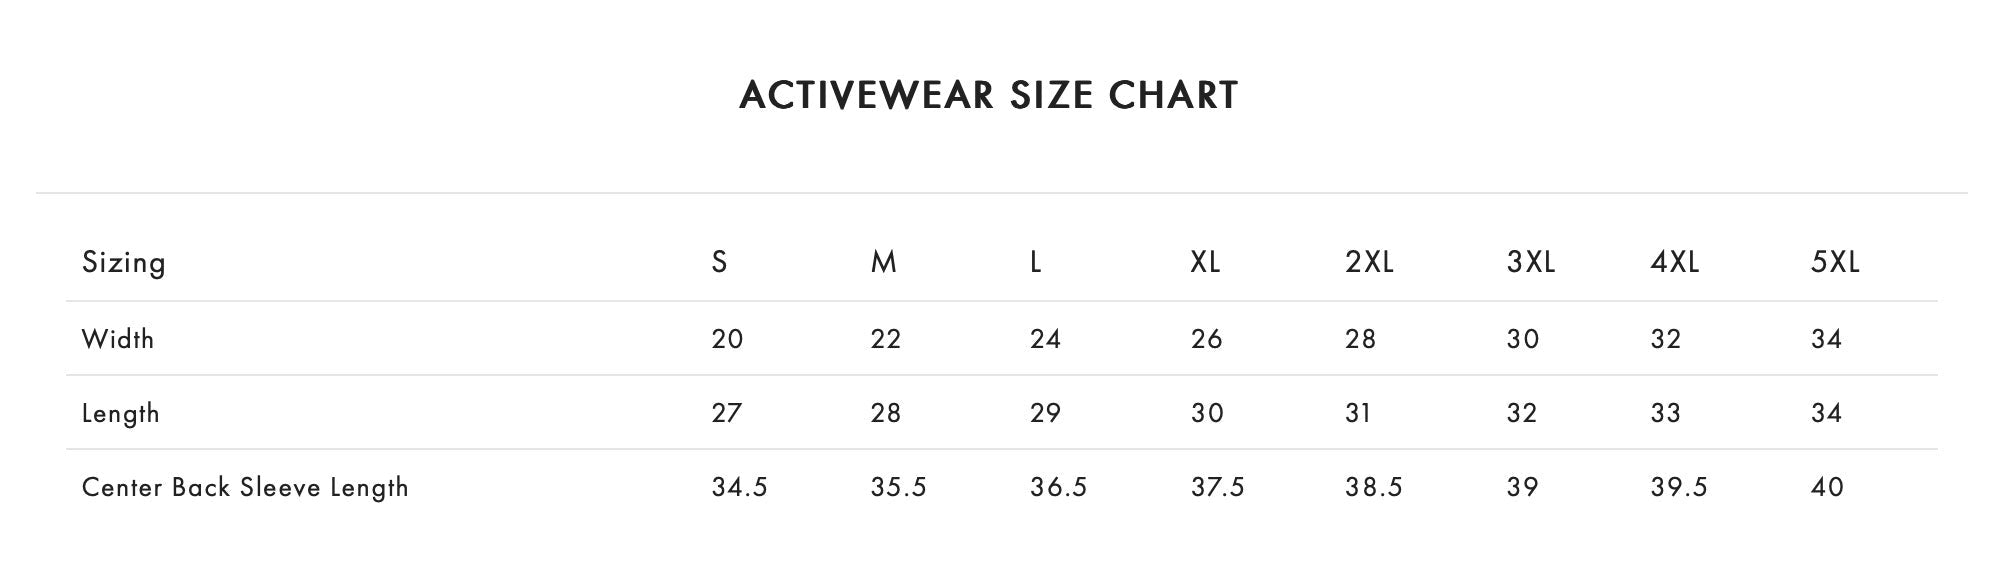Click the Length row label

pyautogui.click(x=121, y=413)
